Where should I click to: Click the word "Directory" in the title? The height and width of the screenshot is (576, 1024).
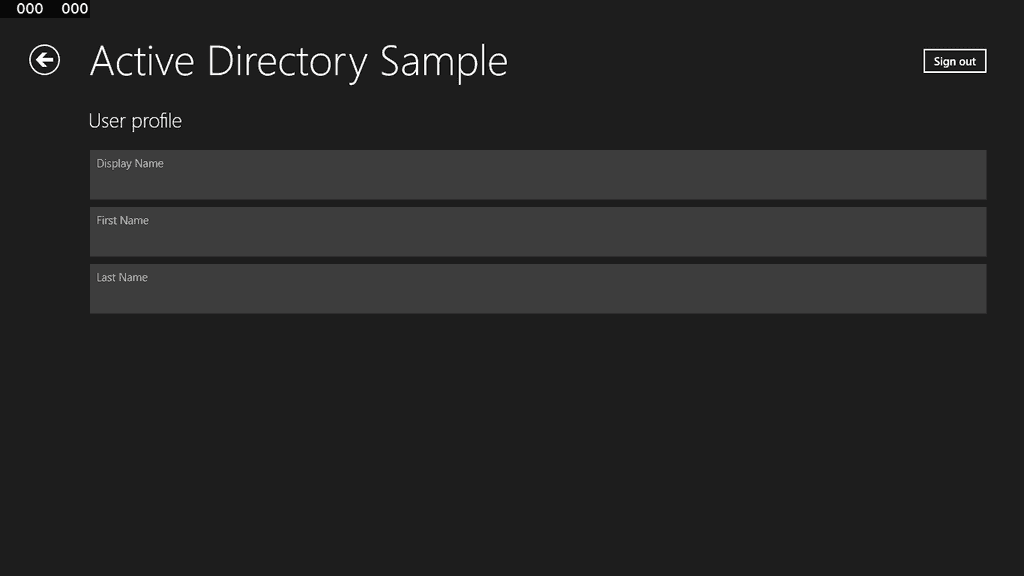pos(287,63)
